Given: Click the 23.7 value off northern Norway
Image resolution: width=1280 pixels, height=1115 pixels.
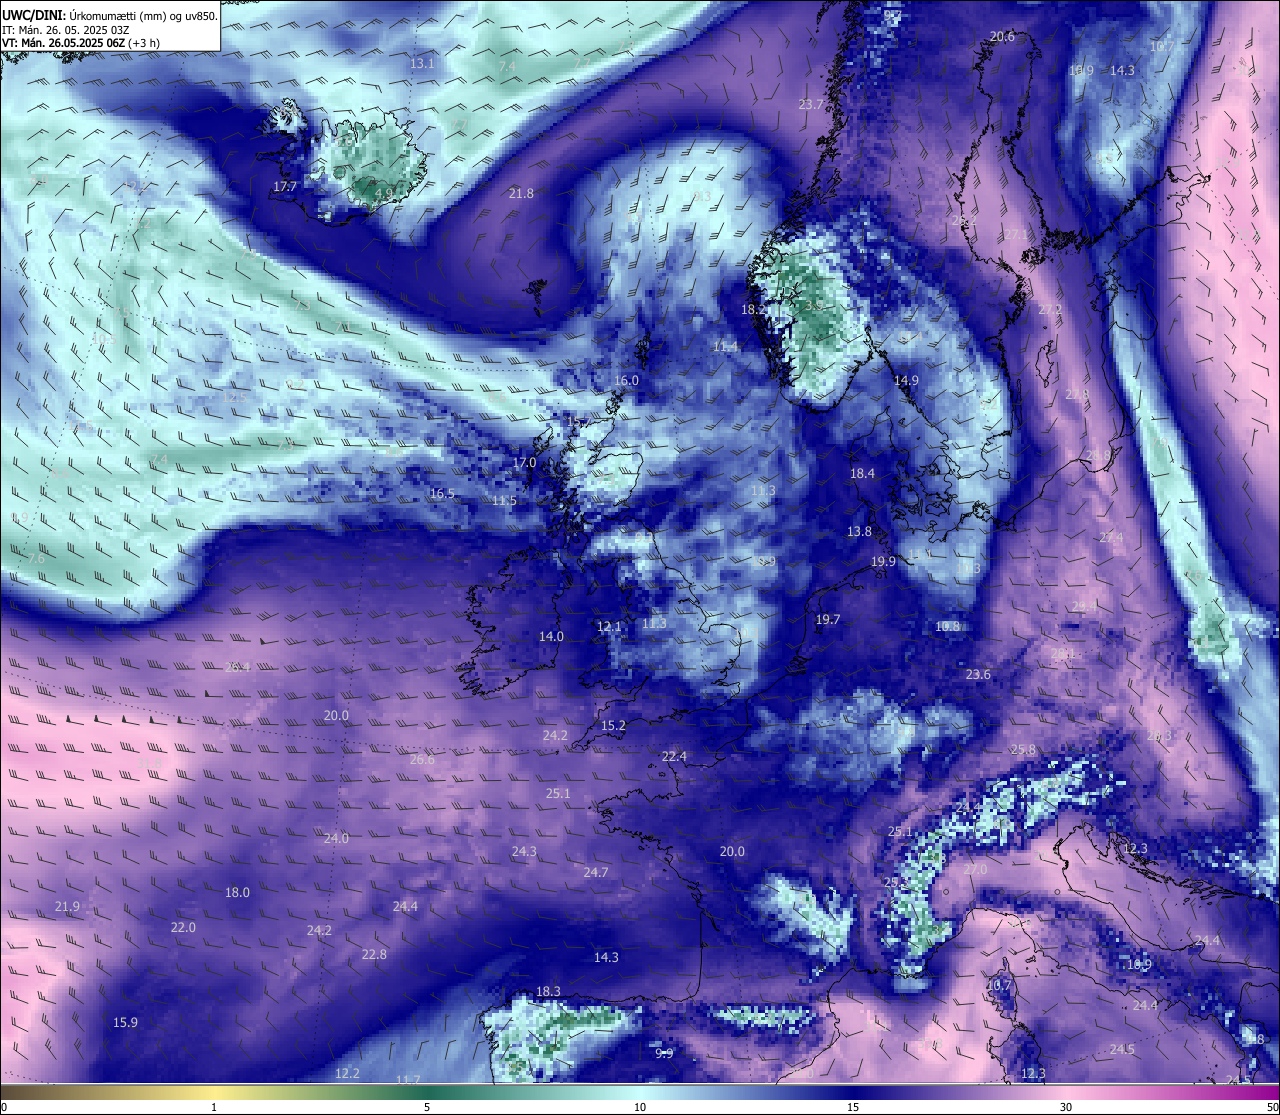Looking at the screenshot, I should (x=810, y=105).
